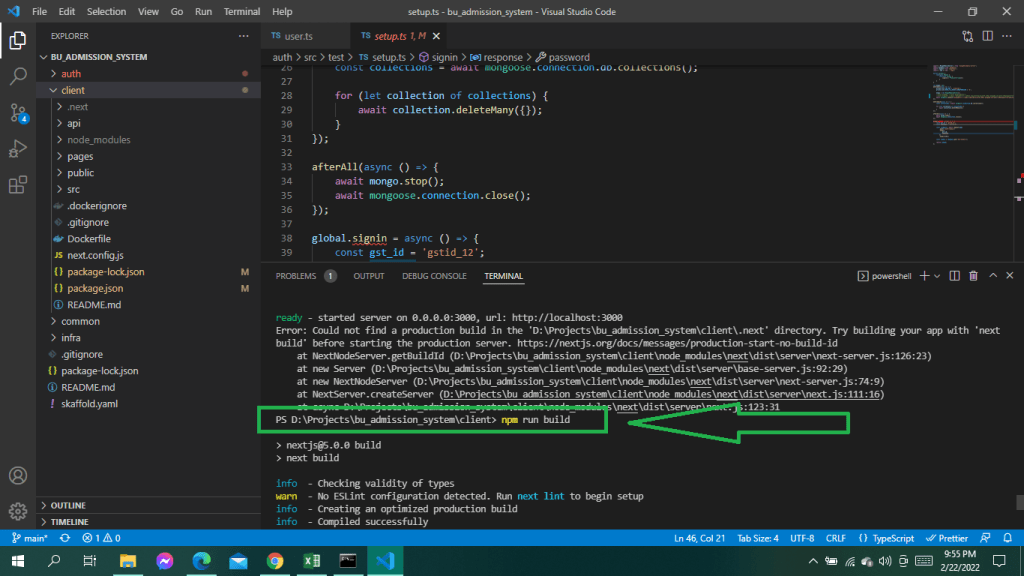The height and width of the screenshot is (576, 1024).
Task: Open Windows Start menu
Action: (18, 561)
